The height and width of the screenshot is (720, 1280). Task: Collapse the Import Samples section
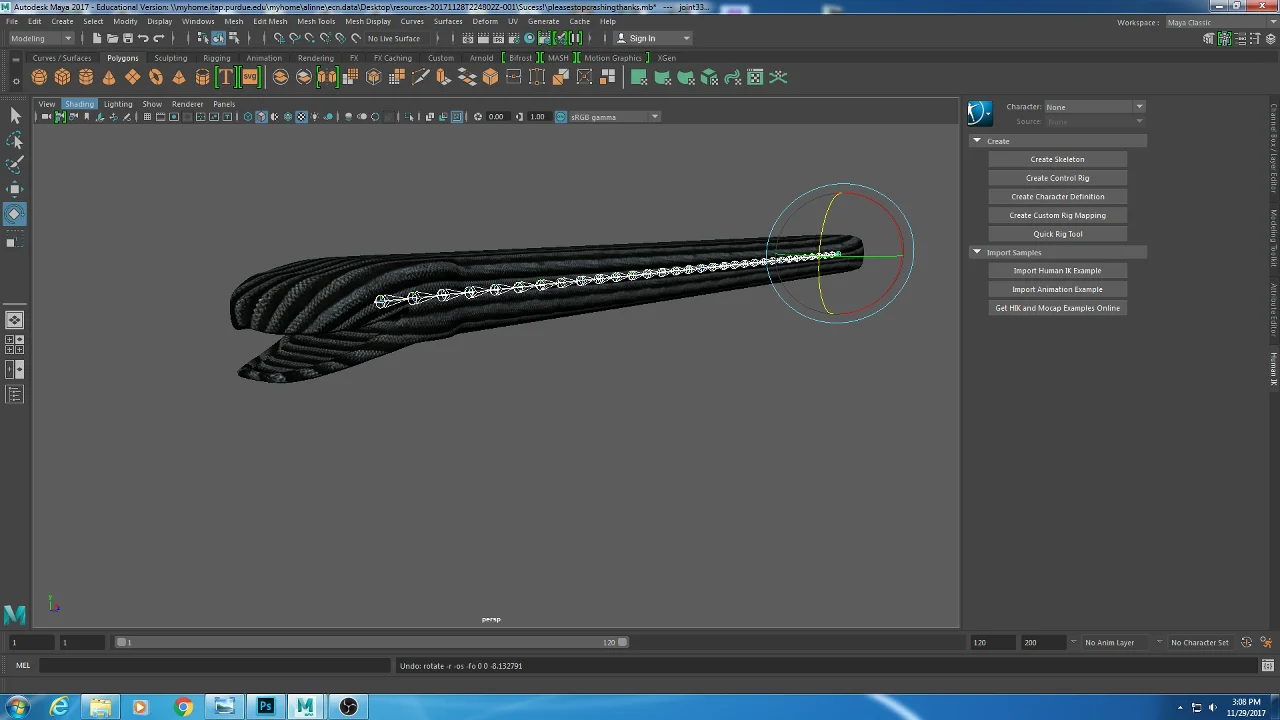pyautogui.click(x=977, y=252)
